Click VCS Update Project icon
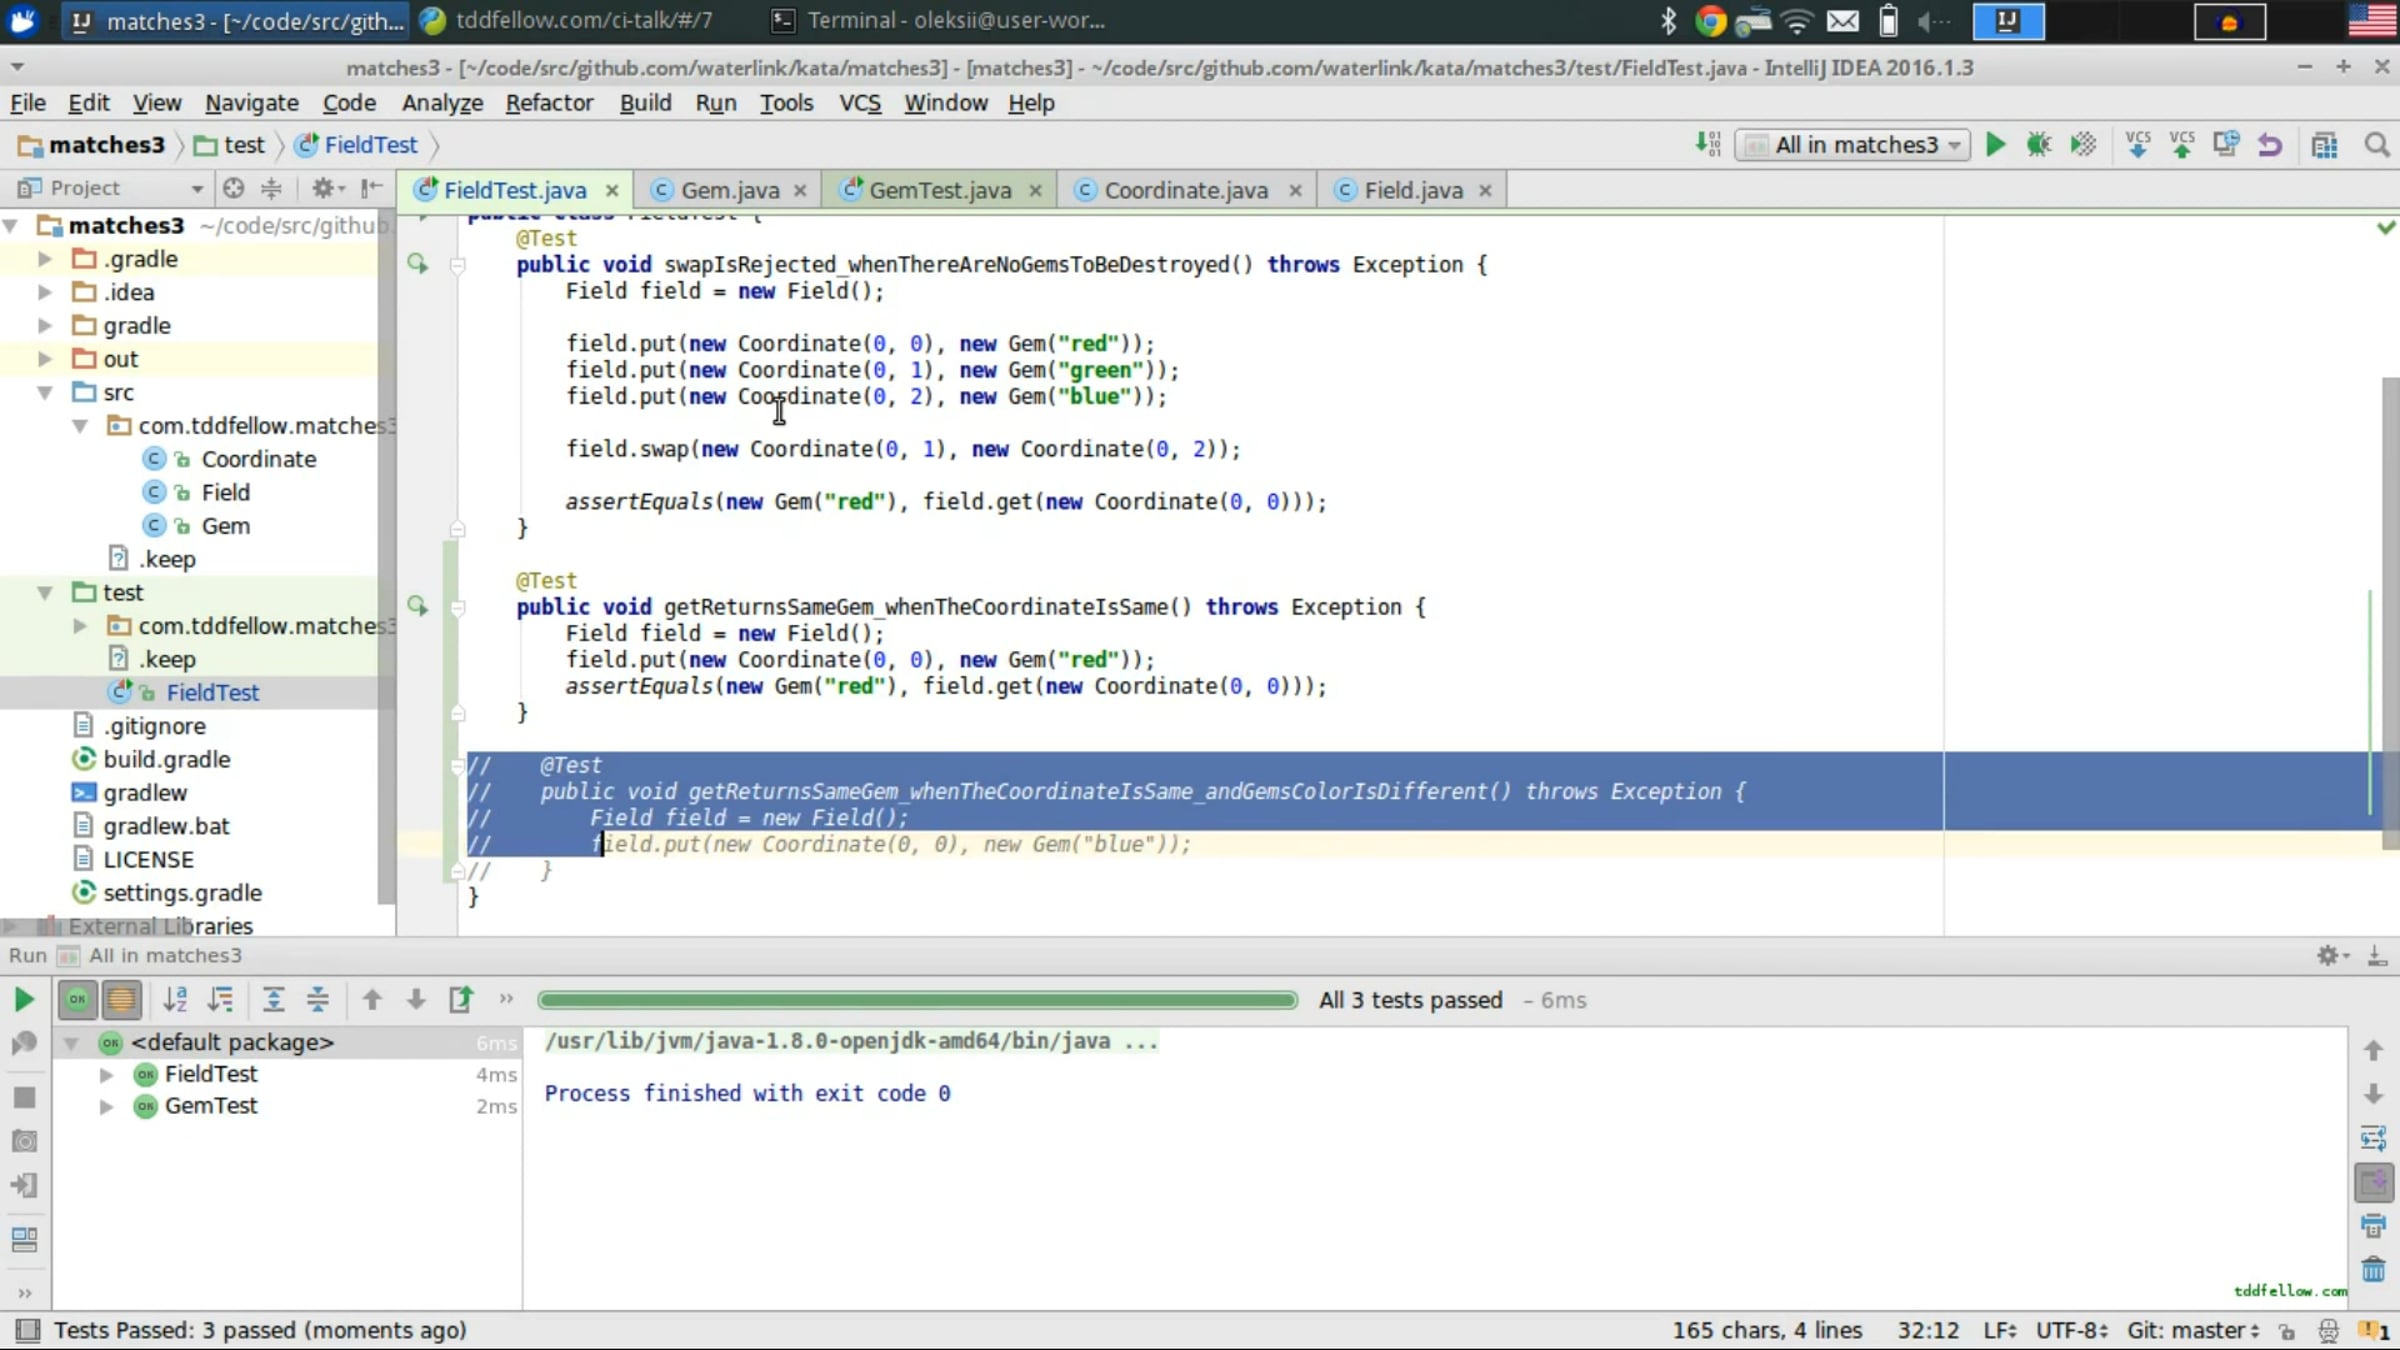The image size is (2400, 1350). [x=2138, y=145]
